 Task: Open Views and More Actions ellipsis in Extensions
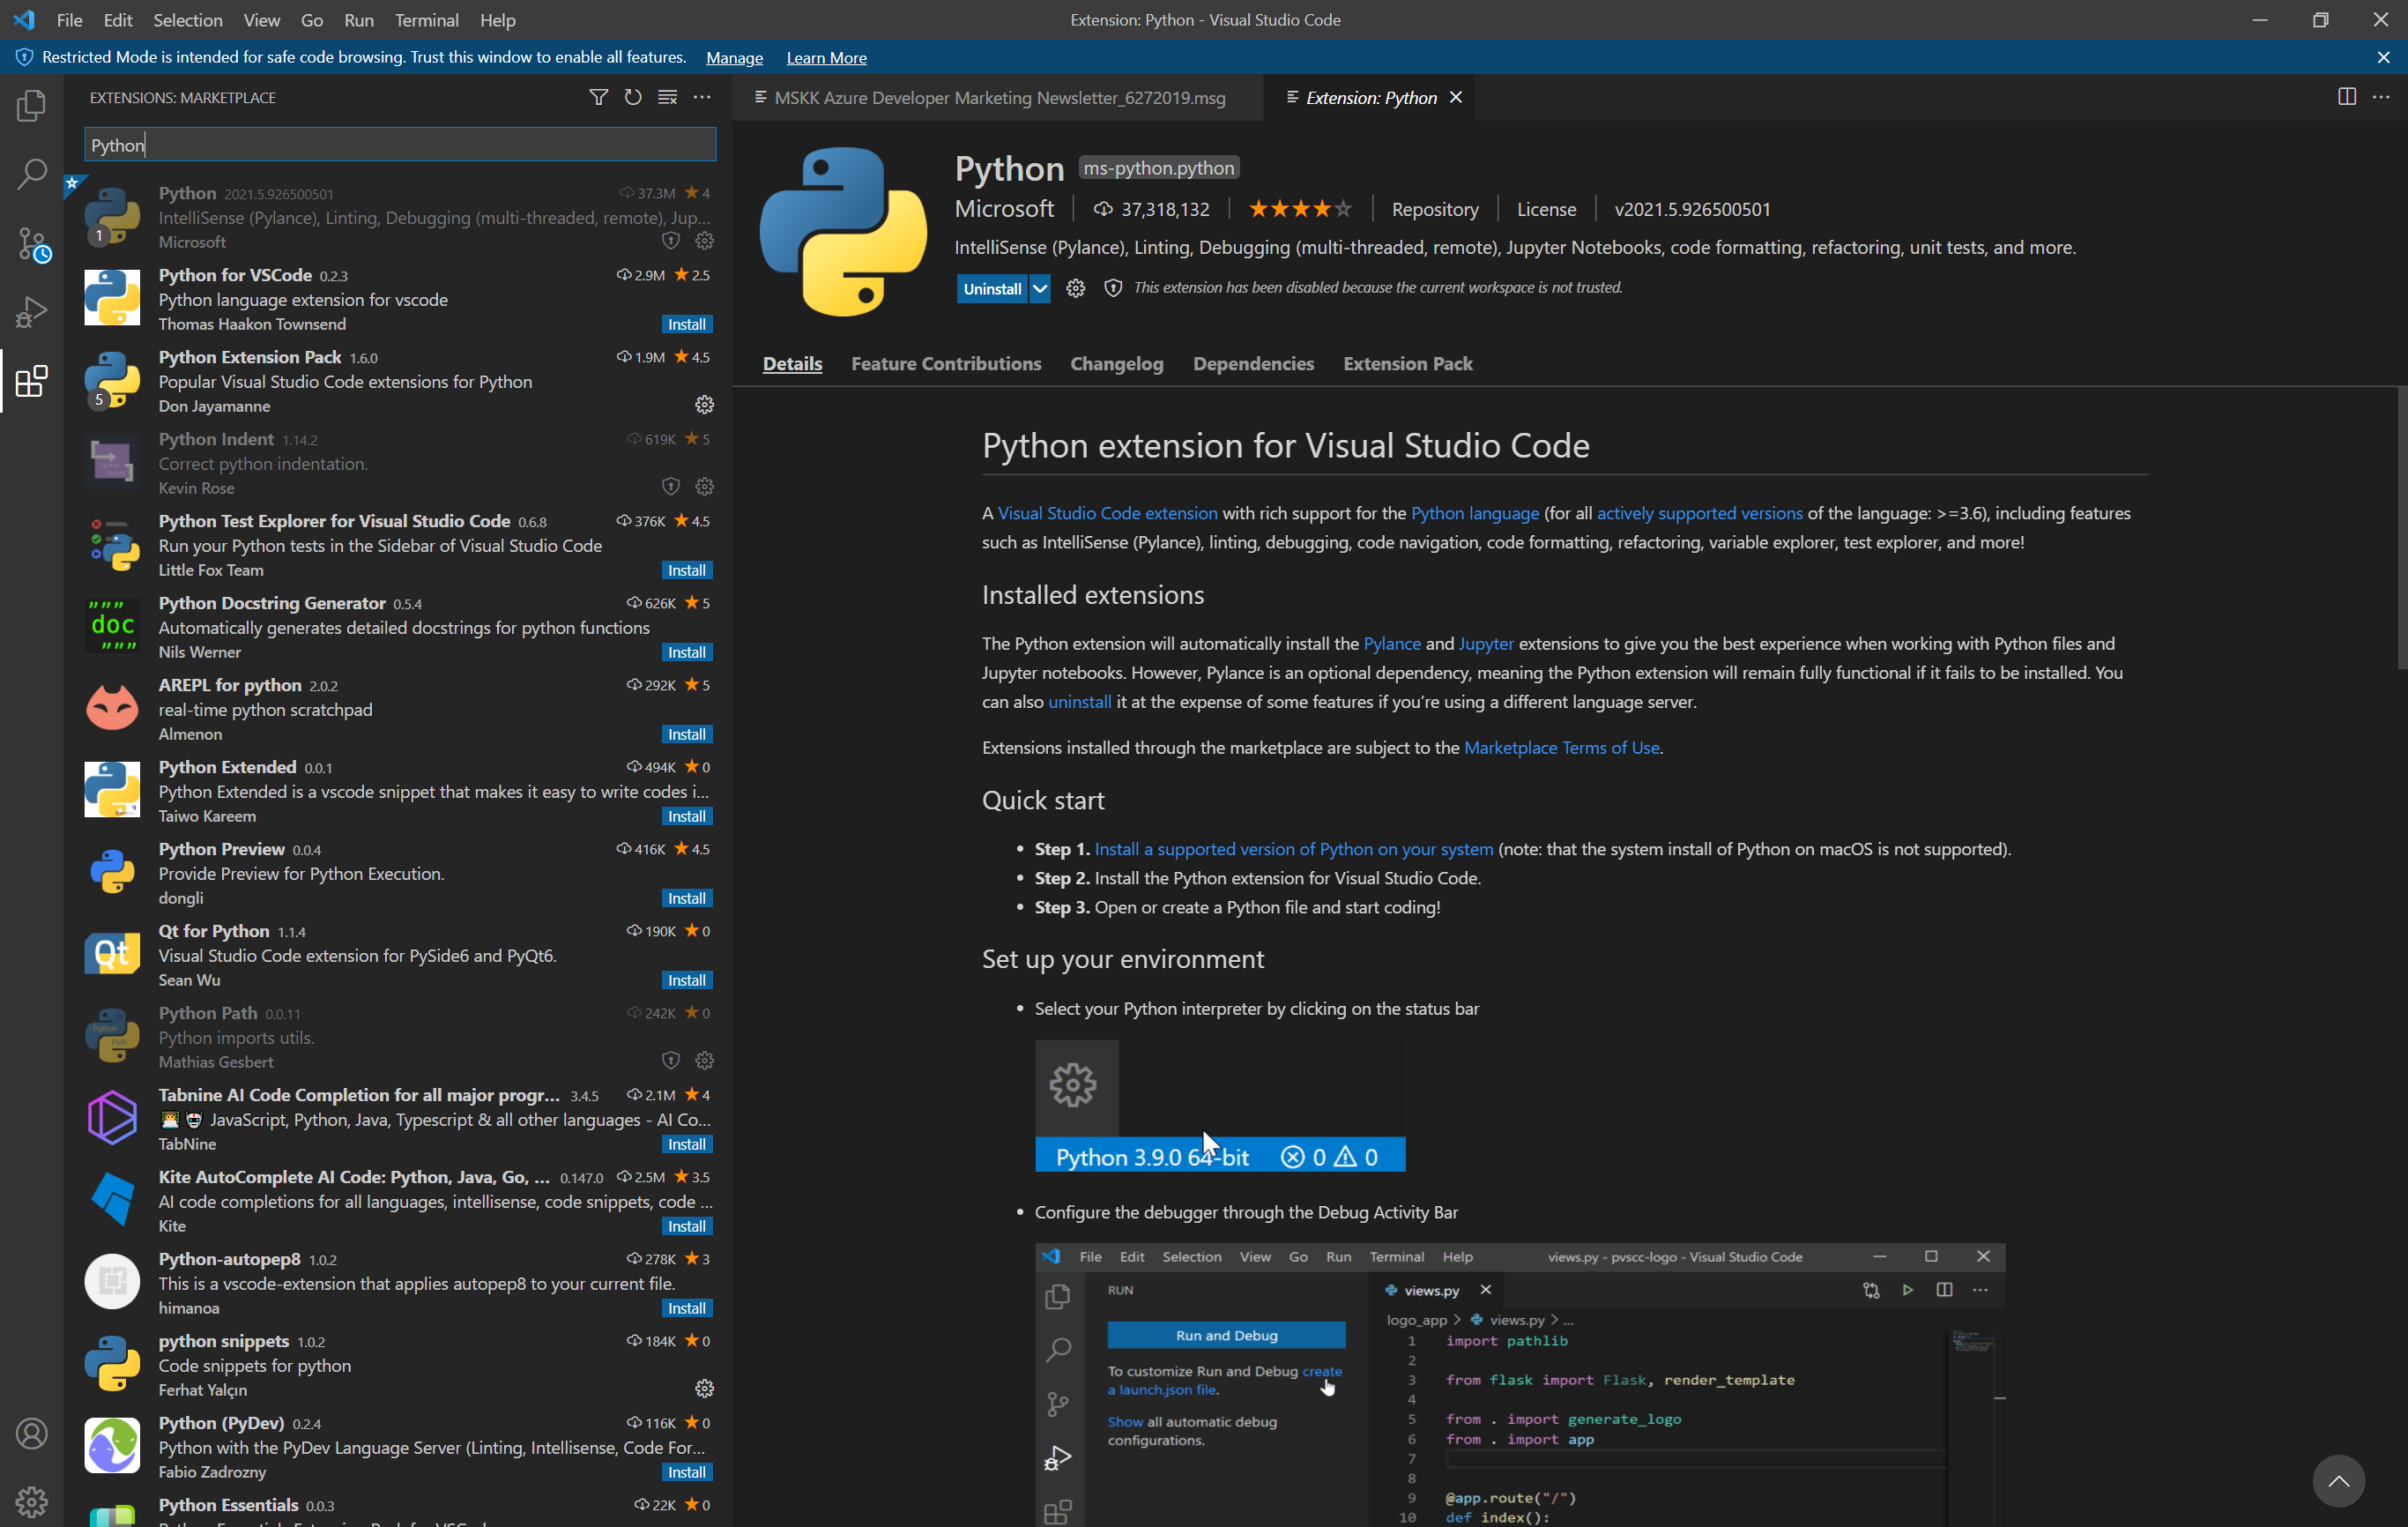(702, 97)
